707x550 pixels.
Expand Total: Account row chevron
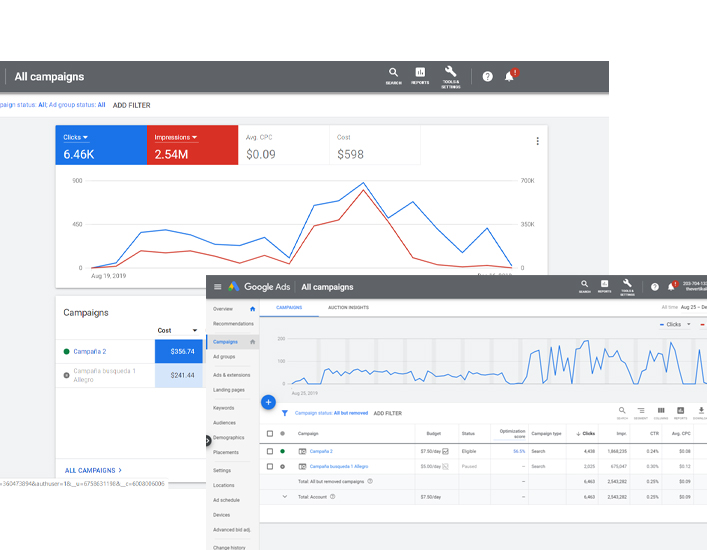pos(285,497)
